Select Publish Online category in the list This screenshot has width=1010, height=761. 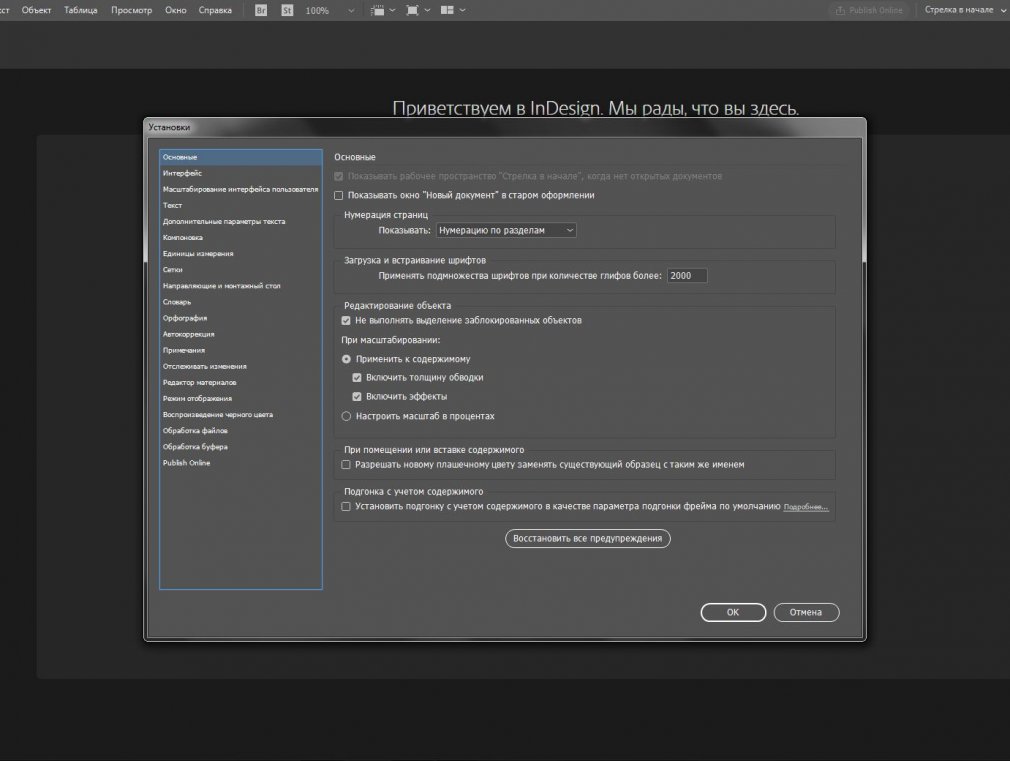tap(241, 463)
